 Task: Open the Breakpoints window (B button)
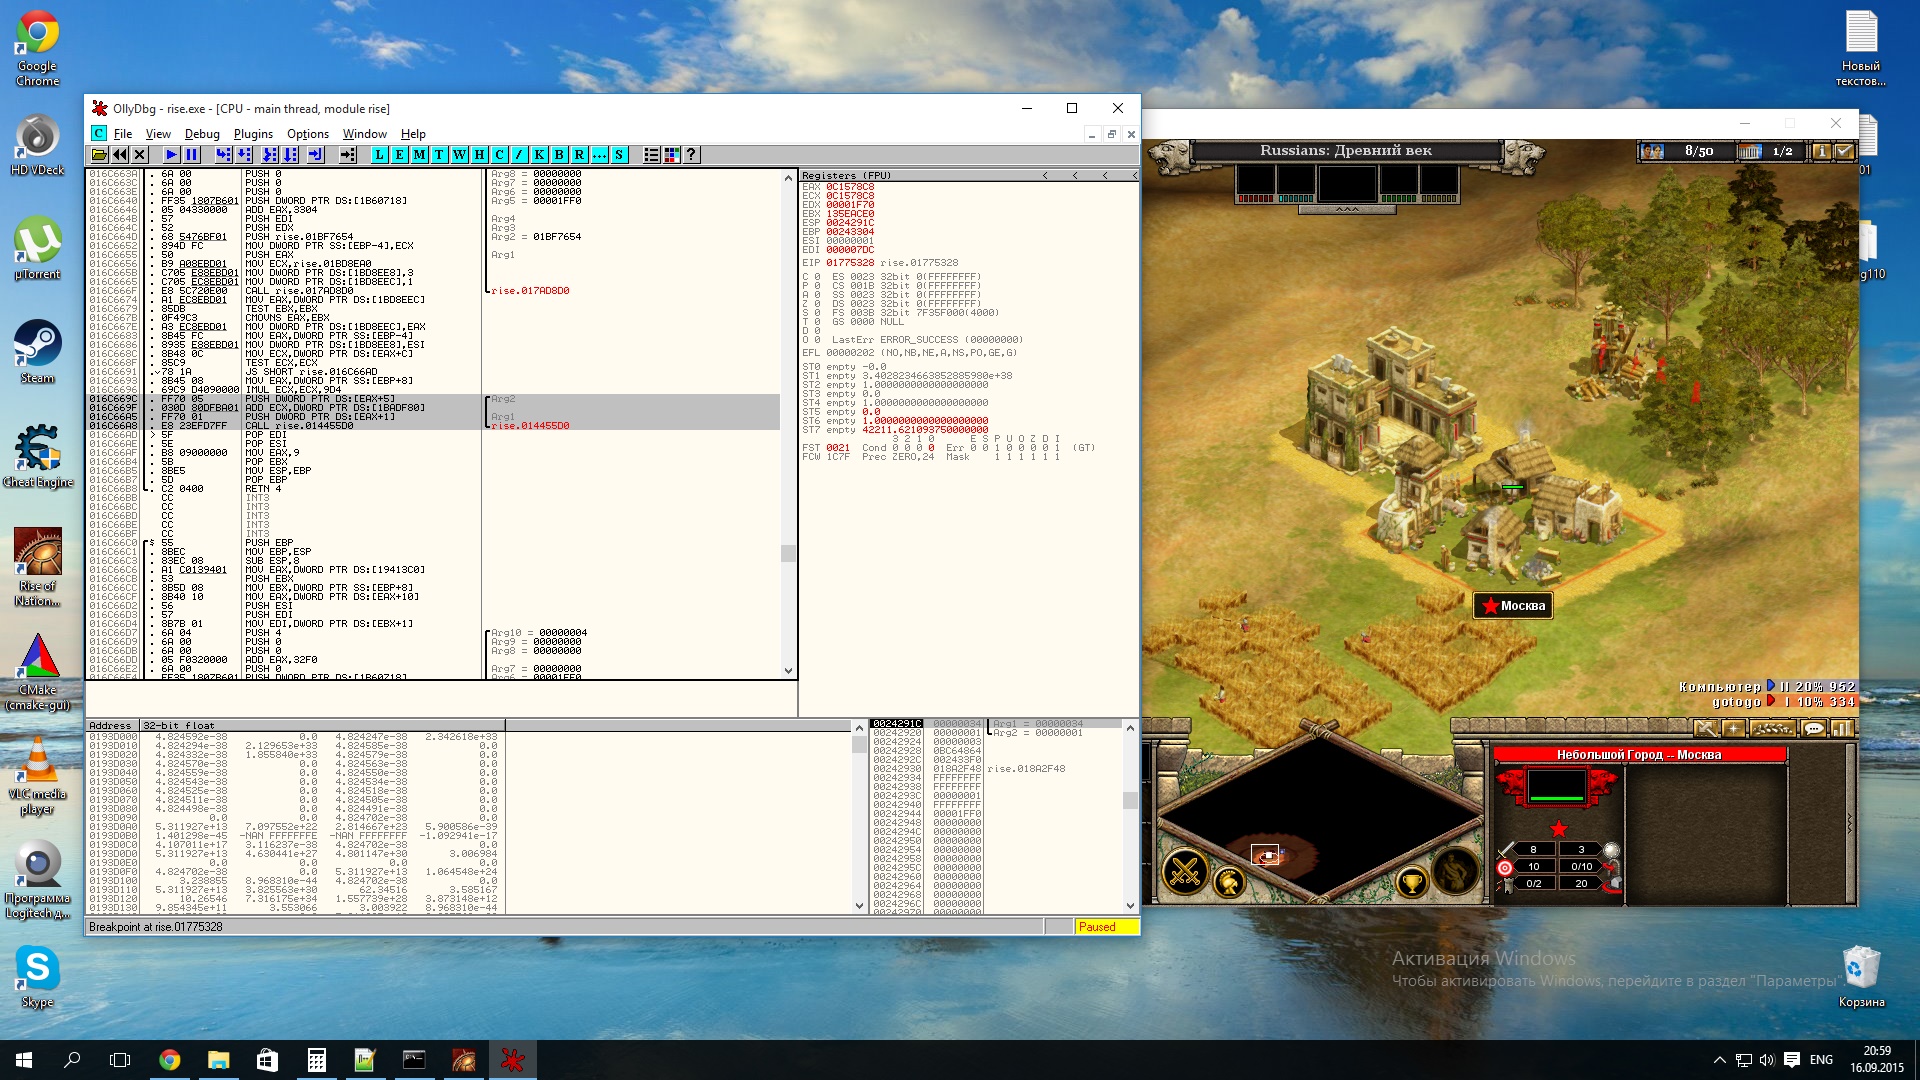click(x=559, y=155)
